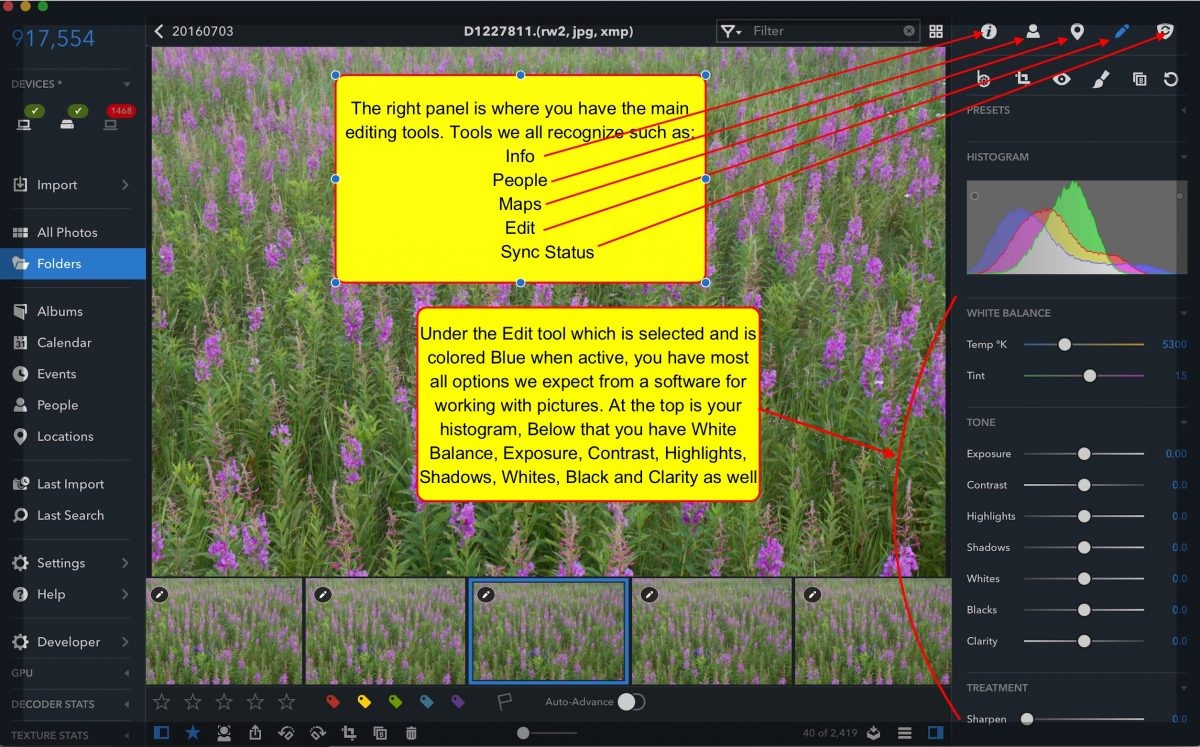Viewport: 1200px width, 747px height.
Task: Apply the red color tag
Action: tap(334, 702)
